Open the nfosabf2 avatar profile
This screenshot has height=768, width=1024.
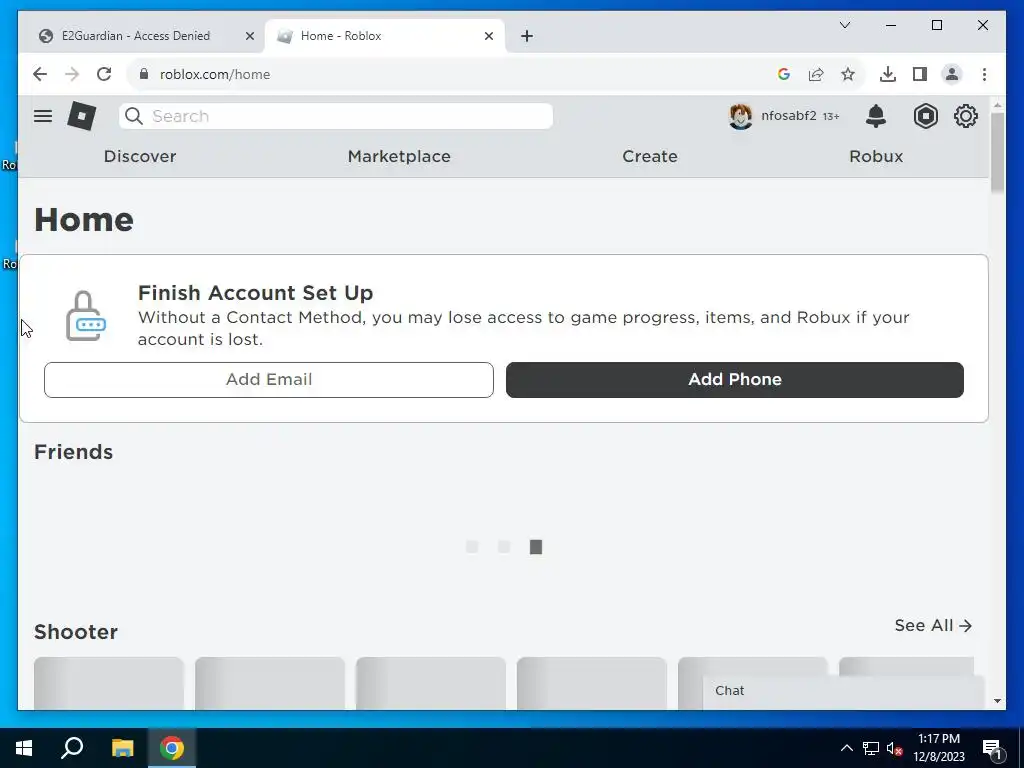click(741, 117)
